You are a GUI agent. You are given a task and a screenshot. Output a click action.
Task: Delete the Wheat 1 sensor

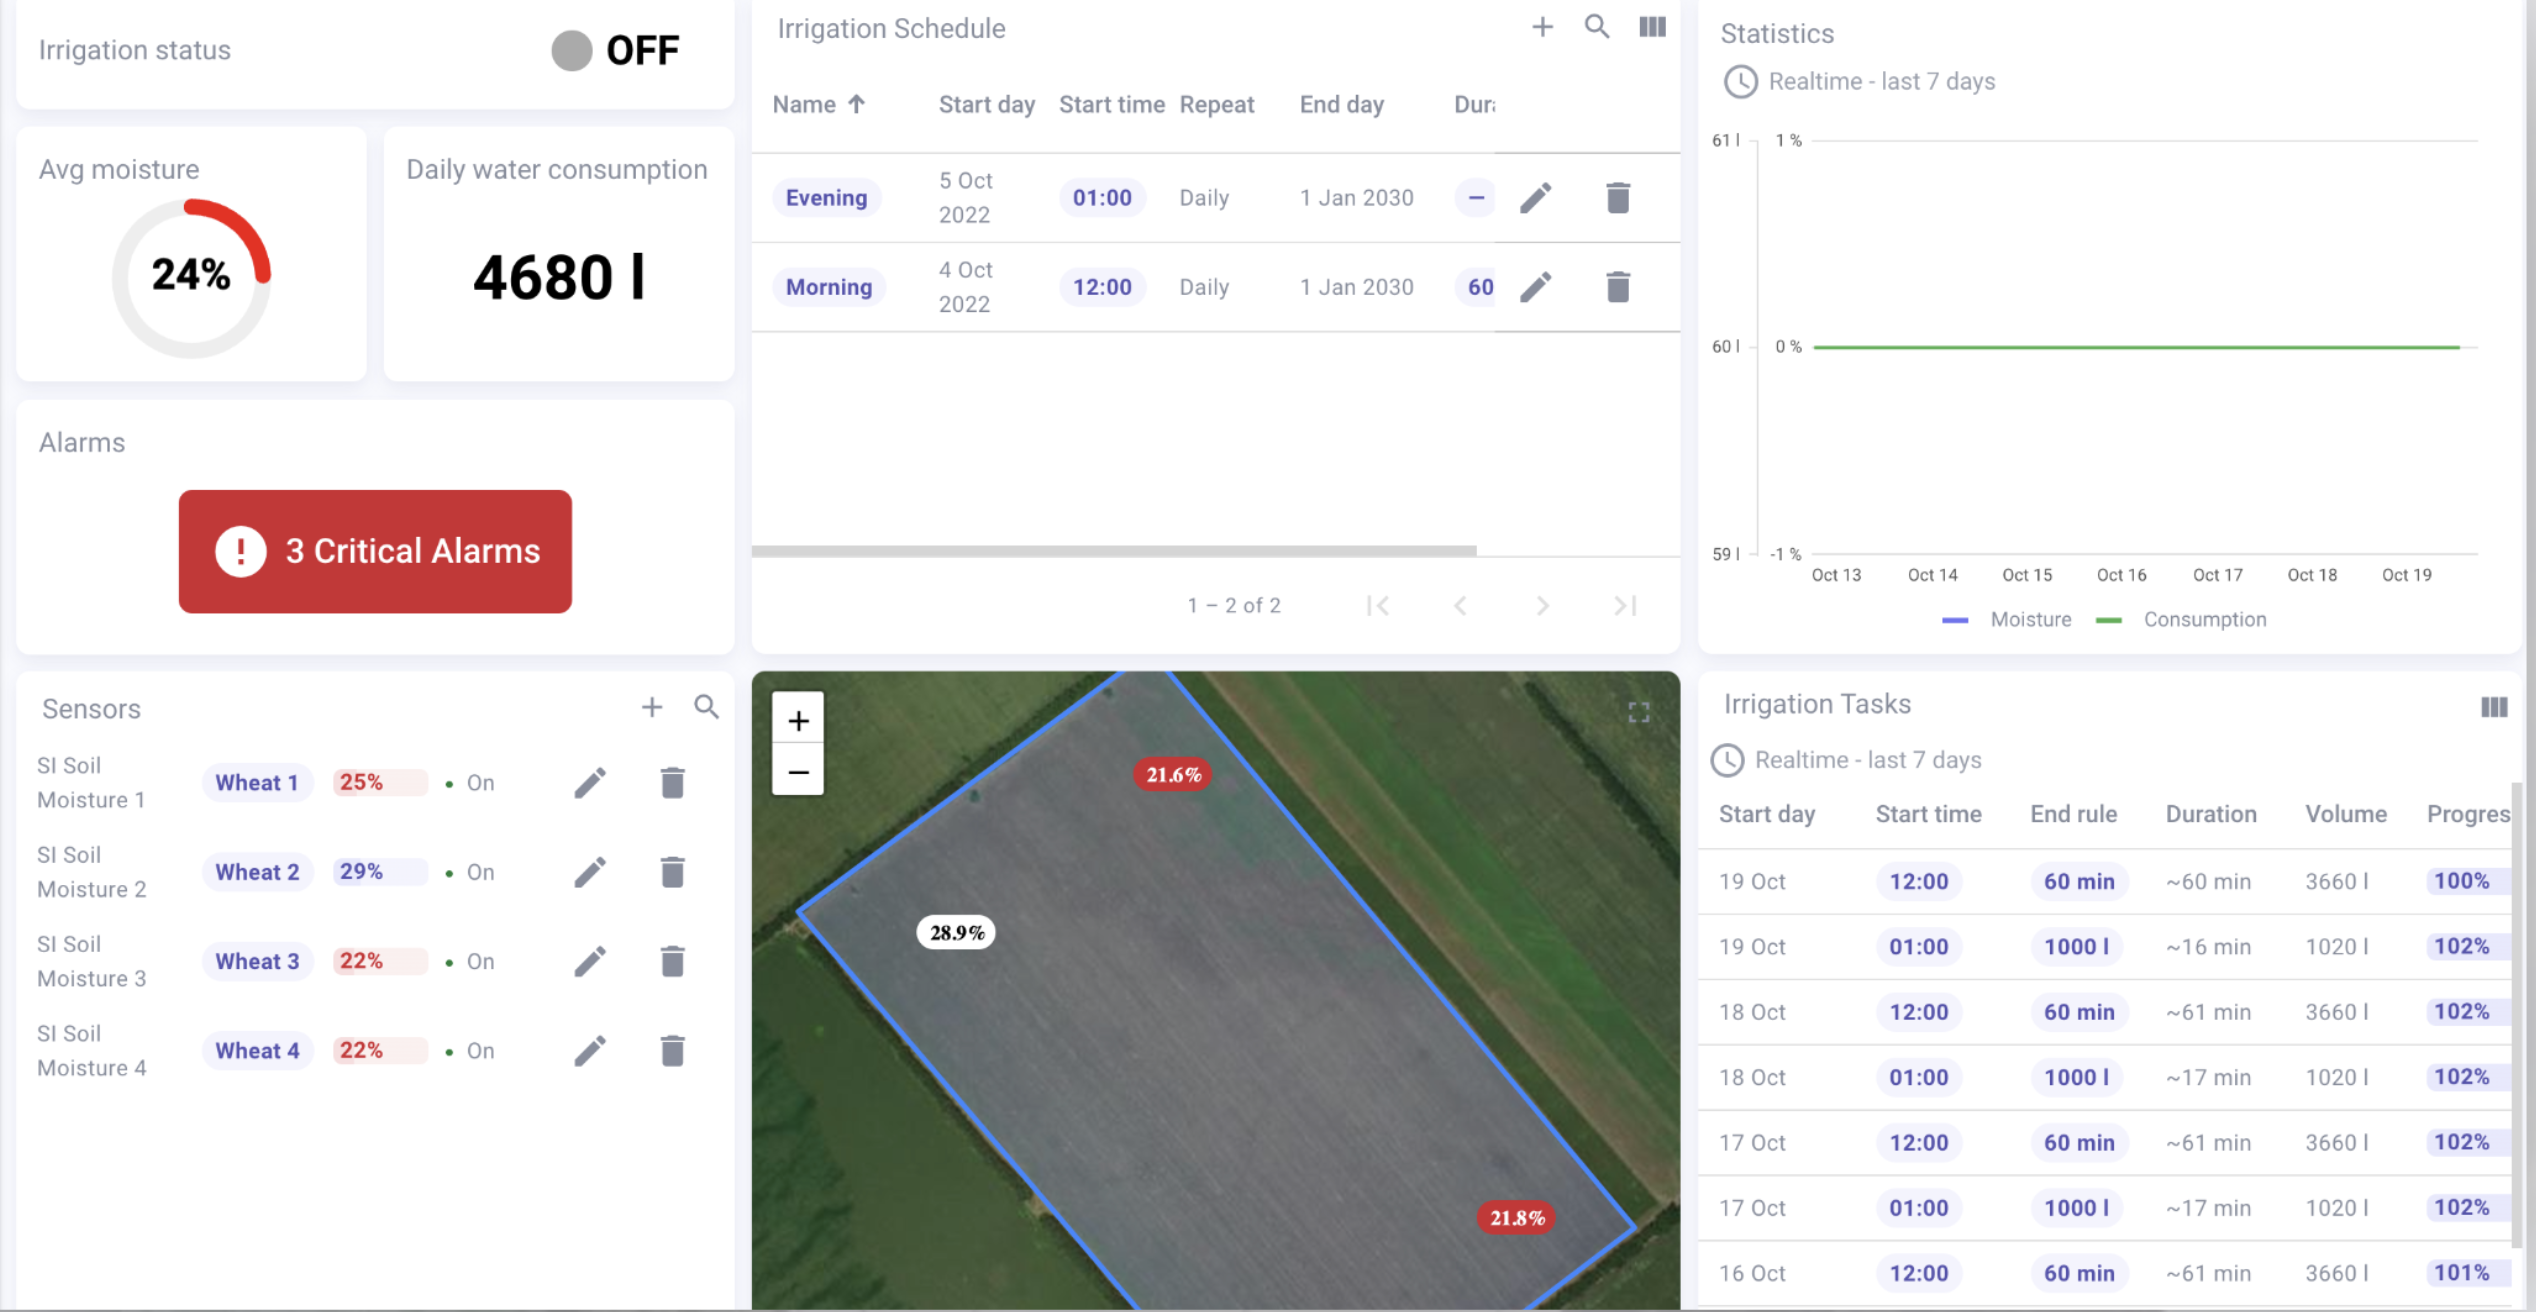pyautogui.click(x=673, y=783)
